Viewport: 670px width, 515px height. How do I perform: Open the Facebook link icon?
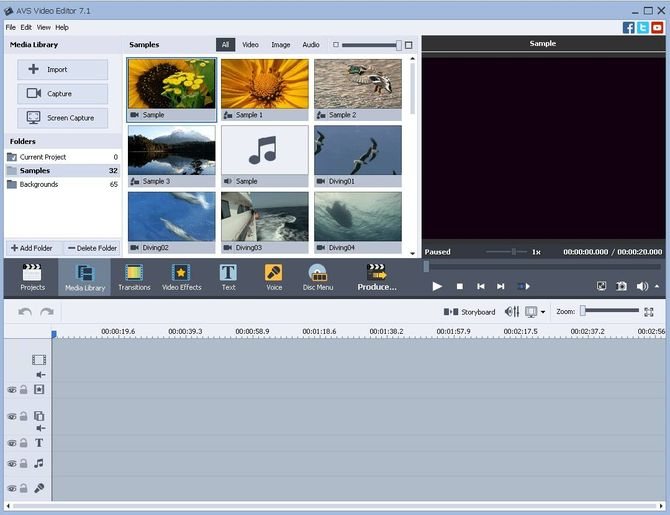pyautogui.click(x=629, y=28)
